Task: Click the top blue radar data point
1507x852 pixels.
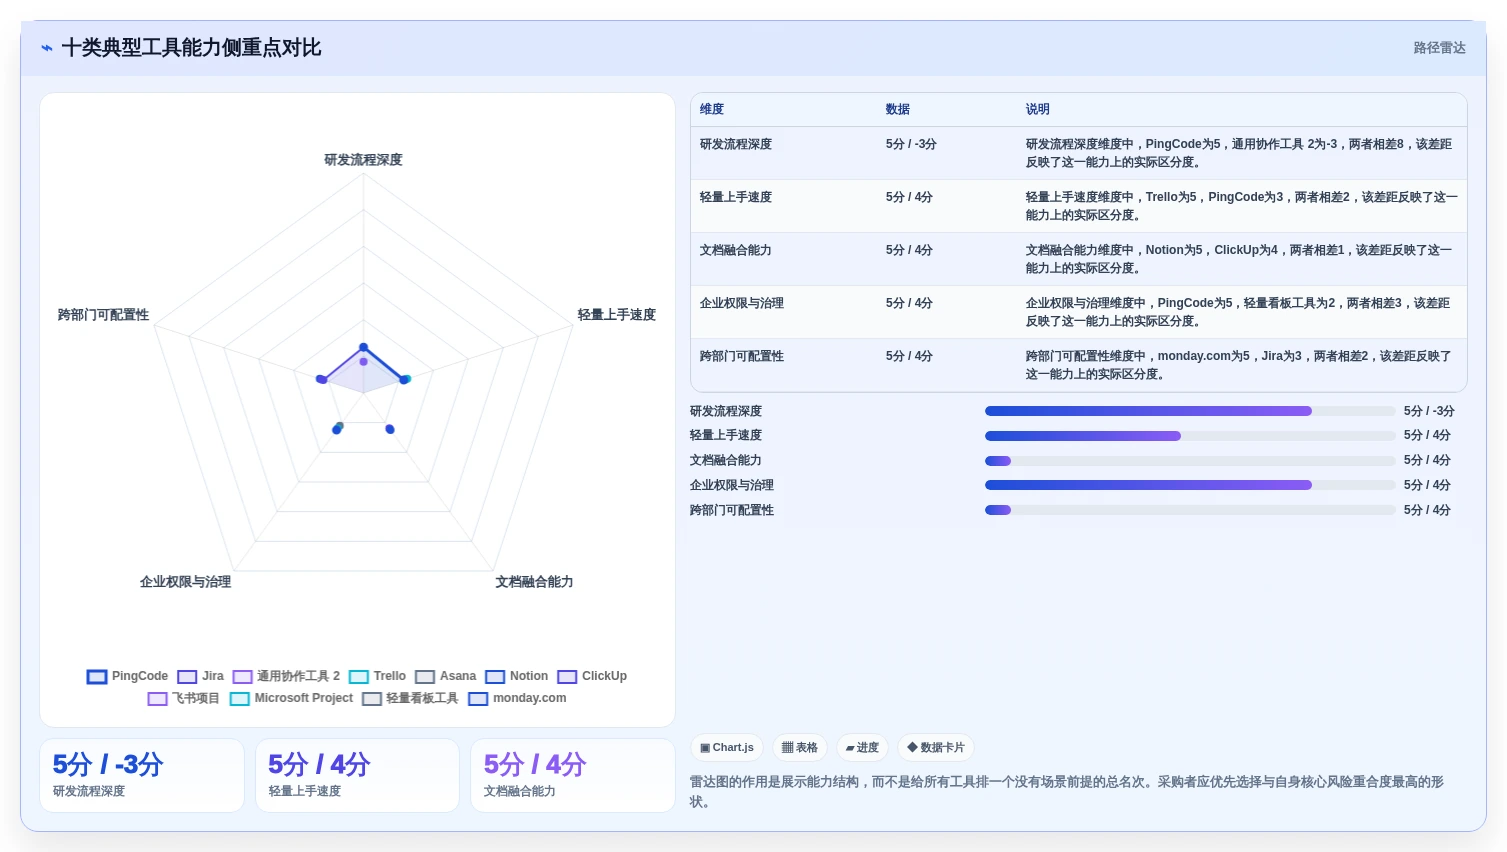Action: point(363,347)
